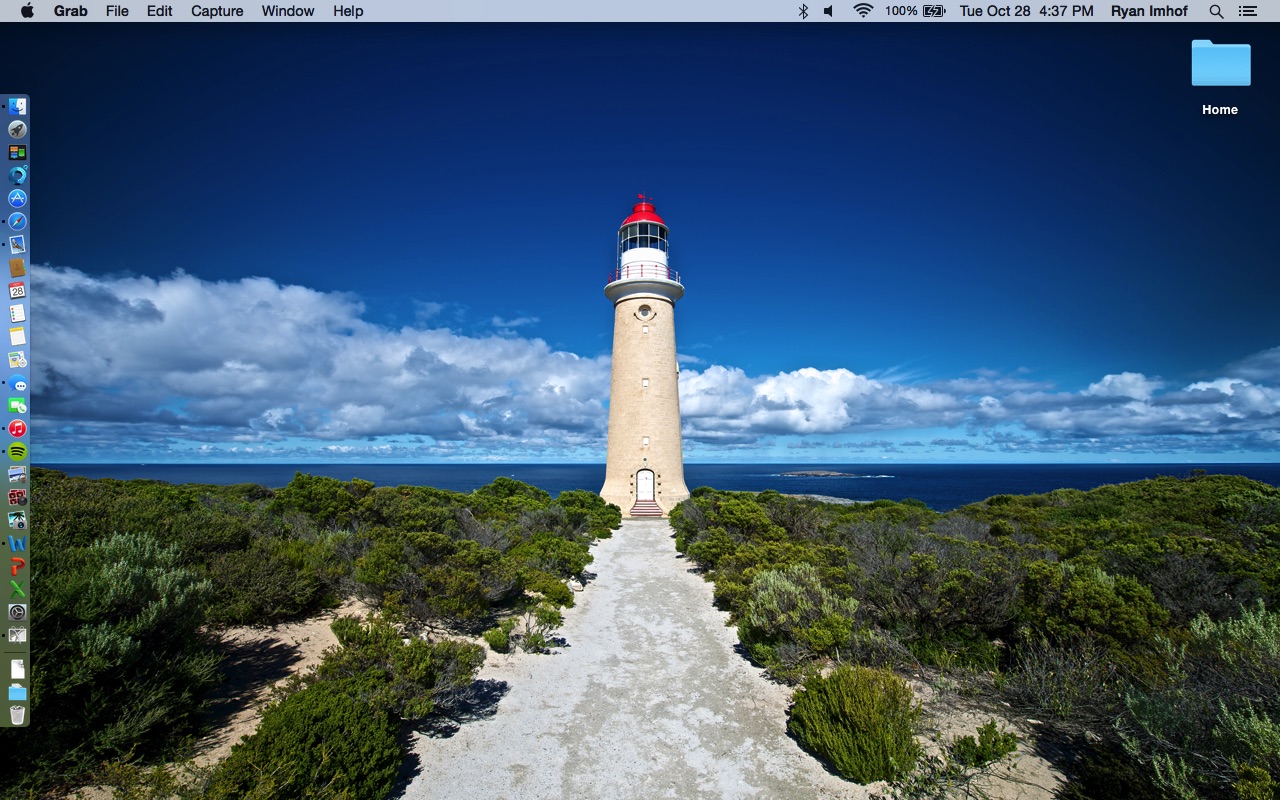This screenshot has height=800, width=1280.
Task: Launch Launchpad rocket icon in dock
Action: pos(17,129)
